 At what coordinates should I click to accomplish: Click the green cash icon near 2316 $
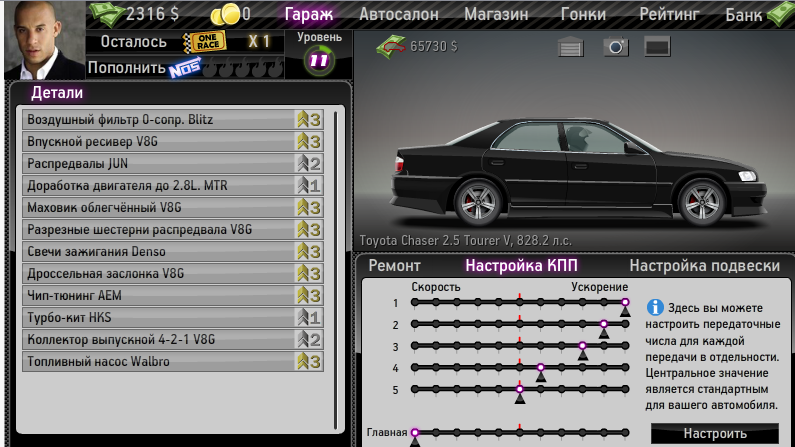106,14
